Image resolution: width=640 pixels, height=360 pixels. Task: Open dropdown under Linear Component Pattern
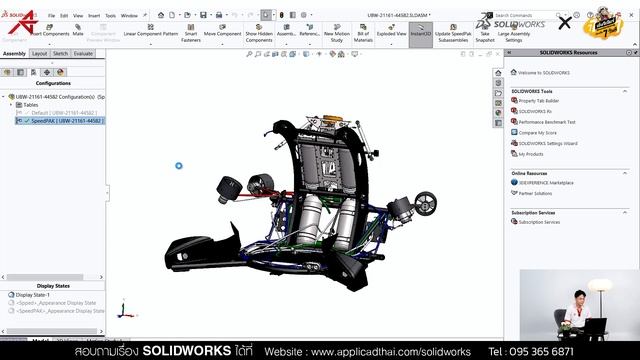[x=151, y=44]
